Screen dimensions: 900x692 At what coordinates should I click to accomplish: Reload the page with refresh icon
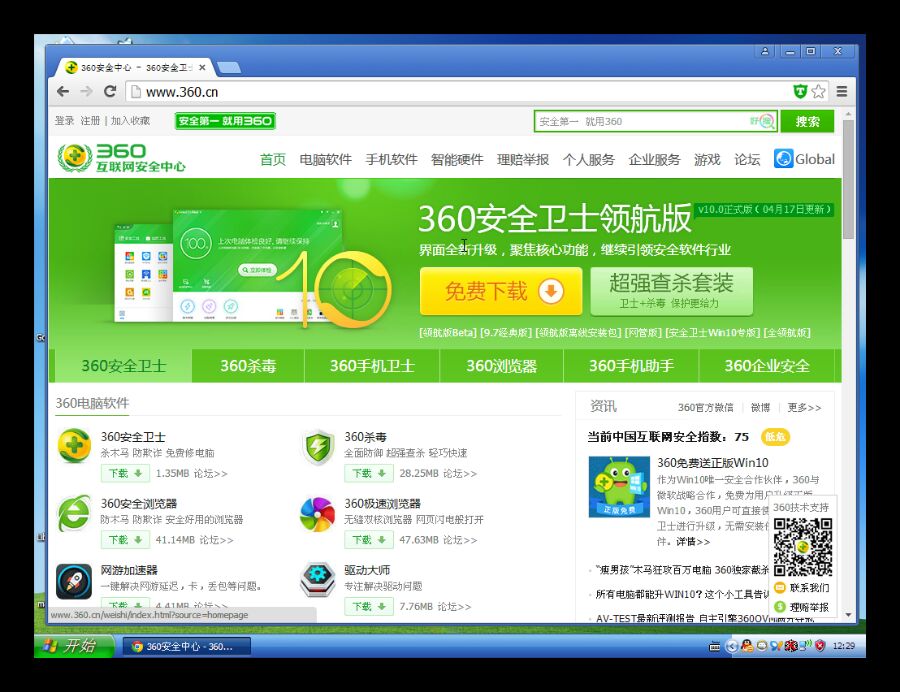pyautogui.click(x=110, y=91)
